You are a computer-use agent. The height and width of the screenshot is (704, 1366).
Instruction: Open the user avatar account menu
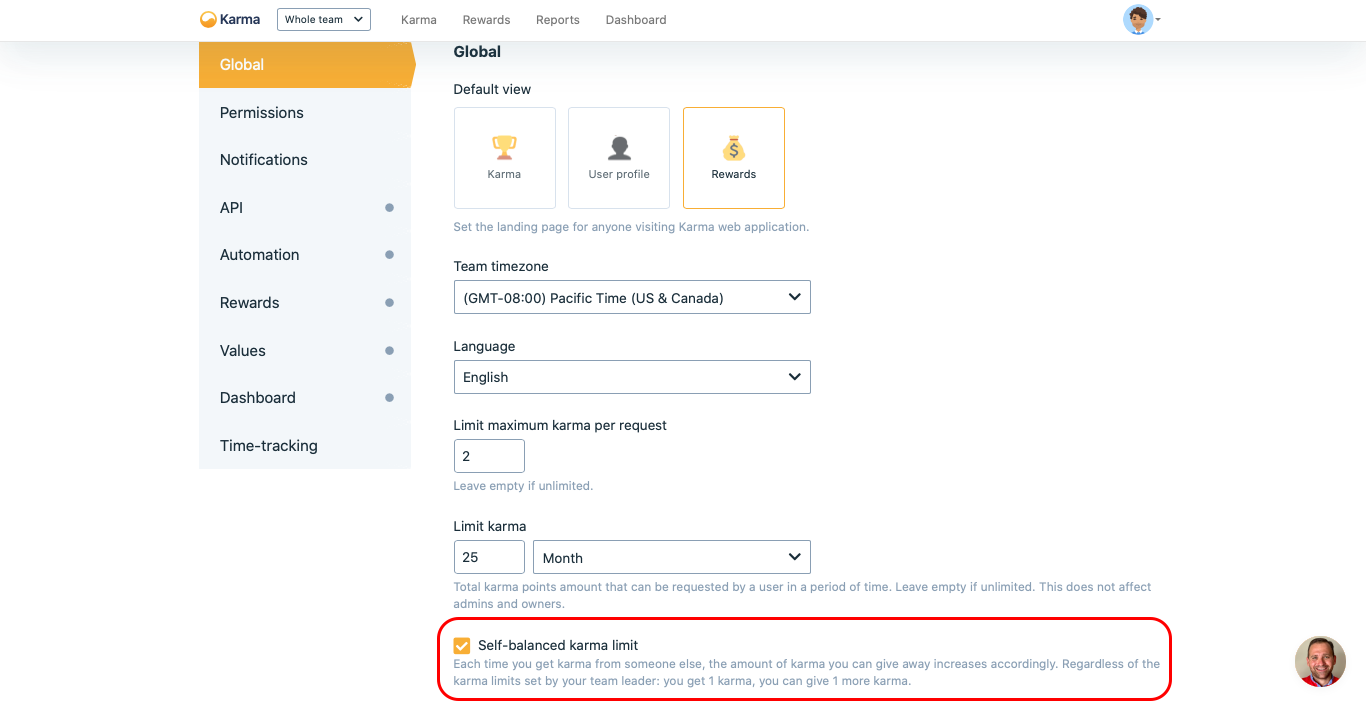point(1141,19)
